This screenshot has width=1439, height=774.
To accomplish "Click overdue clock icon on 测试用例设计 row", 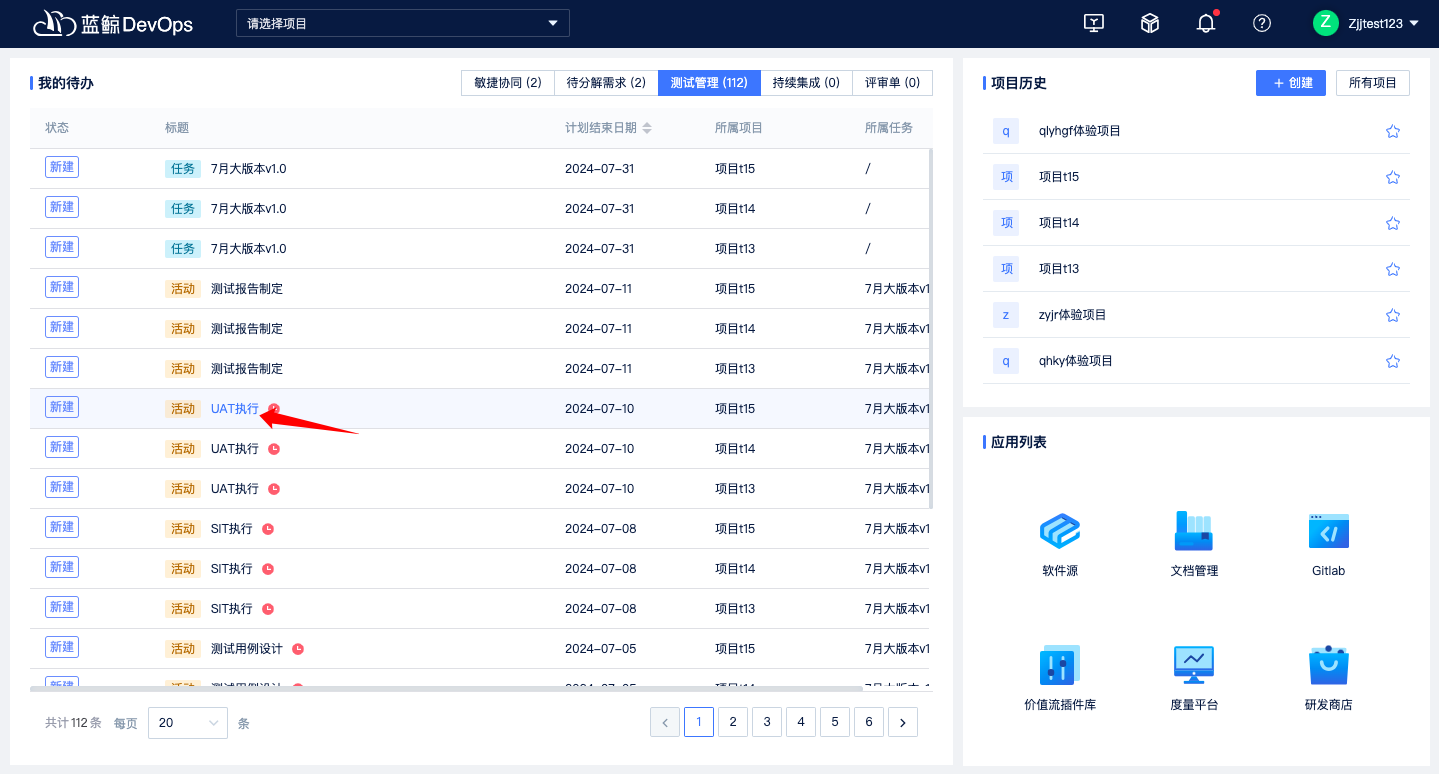I will click(298, 649).
